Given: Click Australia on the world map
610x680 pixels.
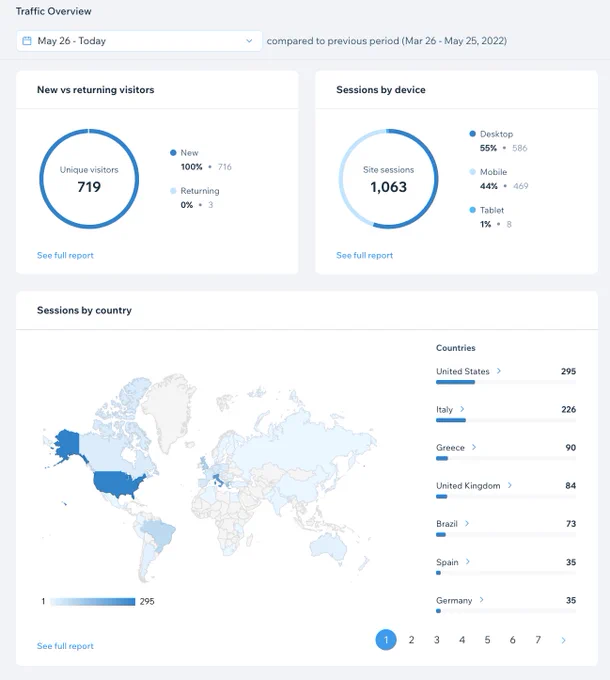Looking at the screenshot, I should point(328,545).
